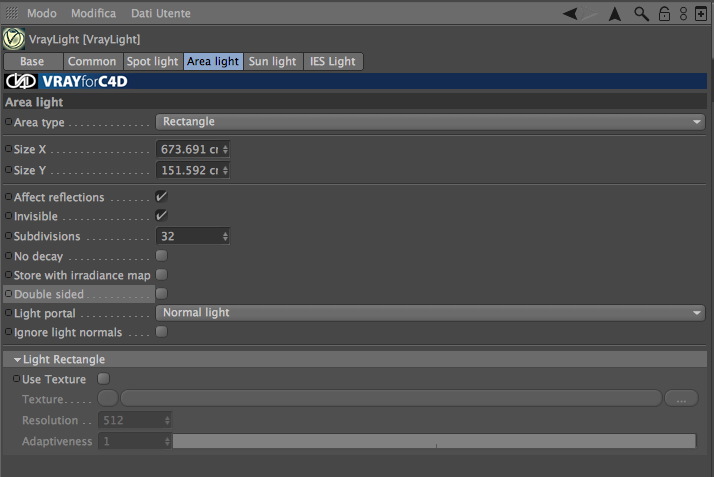Enable the Double sided checkbox
714x477 pixels.
[161, 294]
